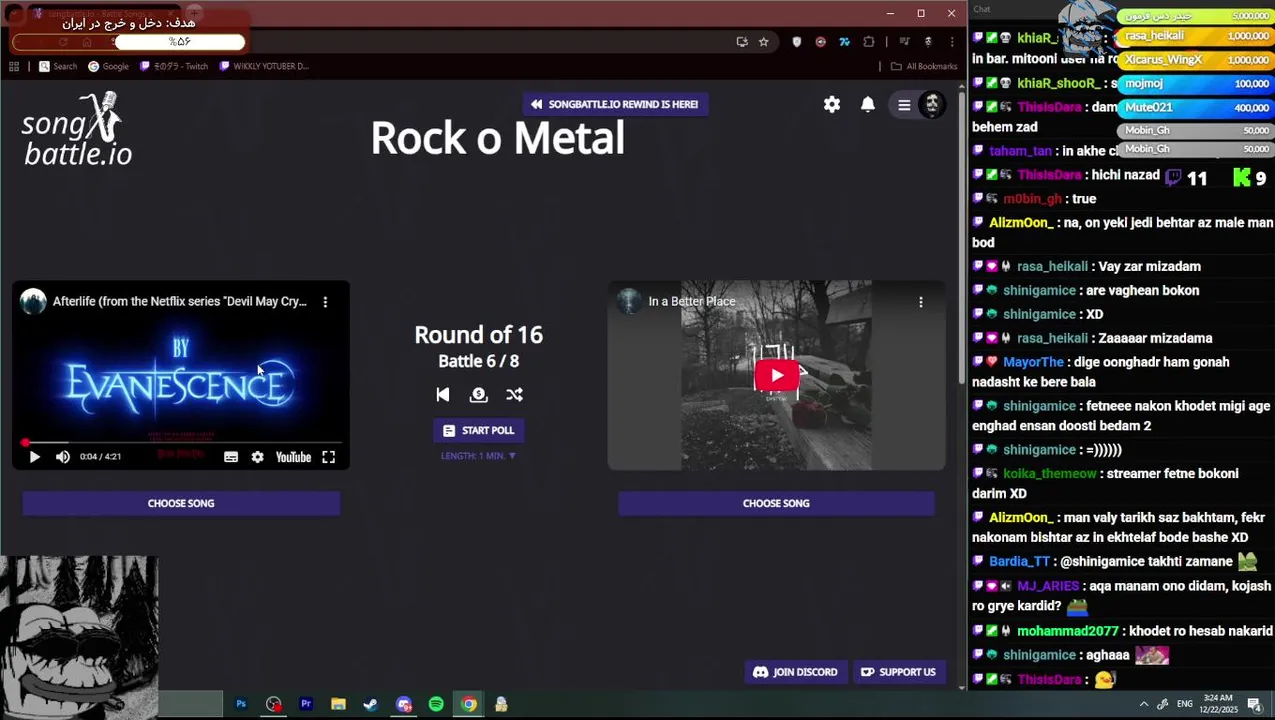Open the Afterlife video channel avatar
Viewport: 1275px width, 720px height.
point(33,301)
